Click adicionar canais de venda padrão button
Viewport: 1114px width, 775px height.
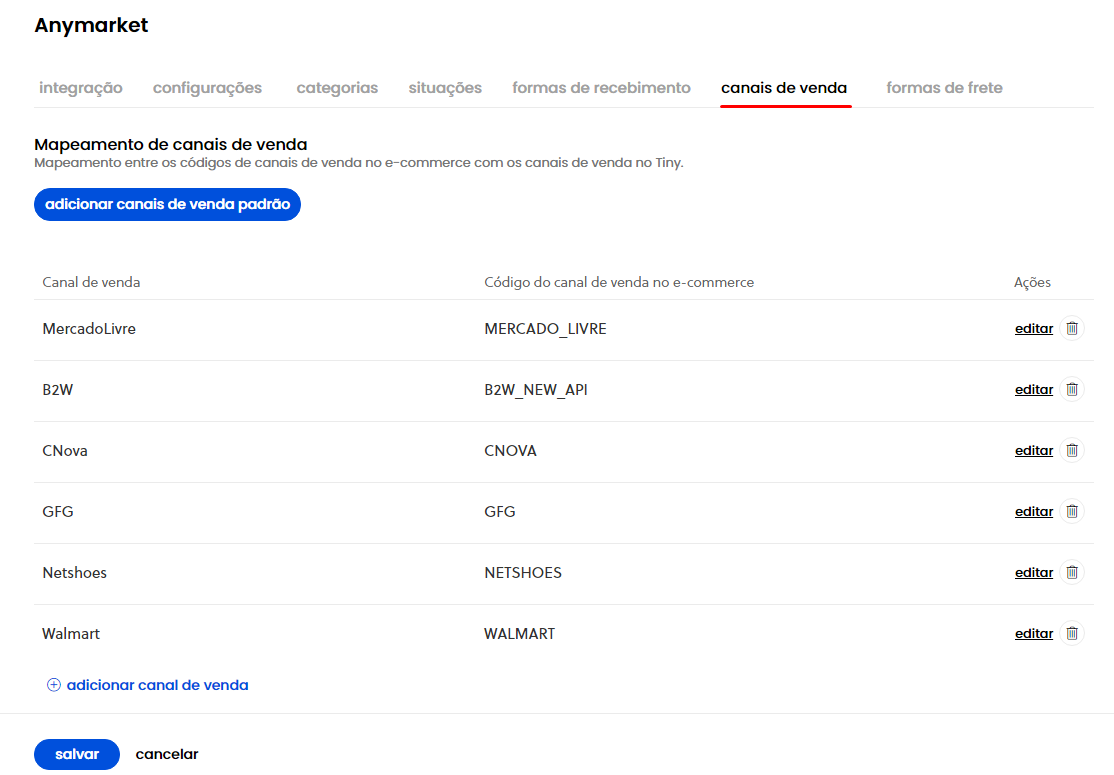(168, 205)
